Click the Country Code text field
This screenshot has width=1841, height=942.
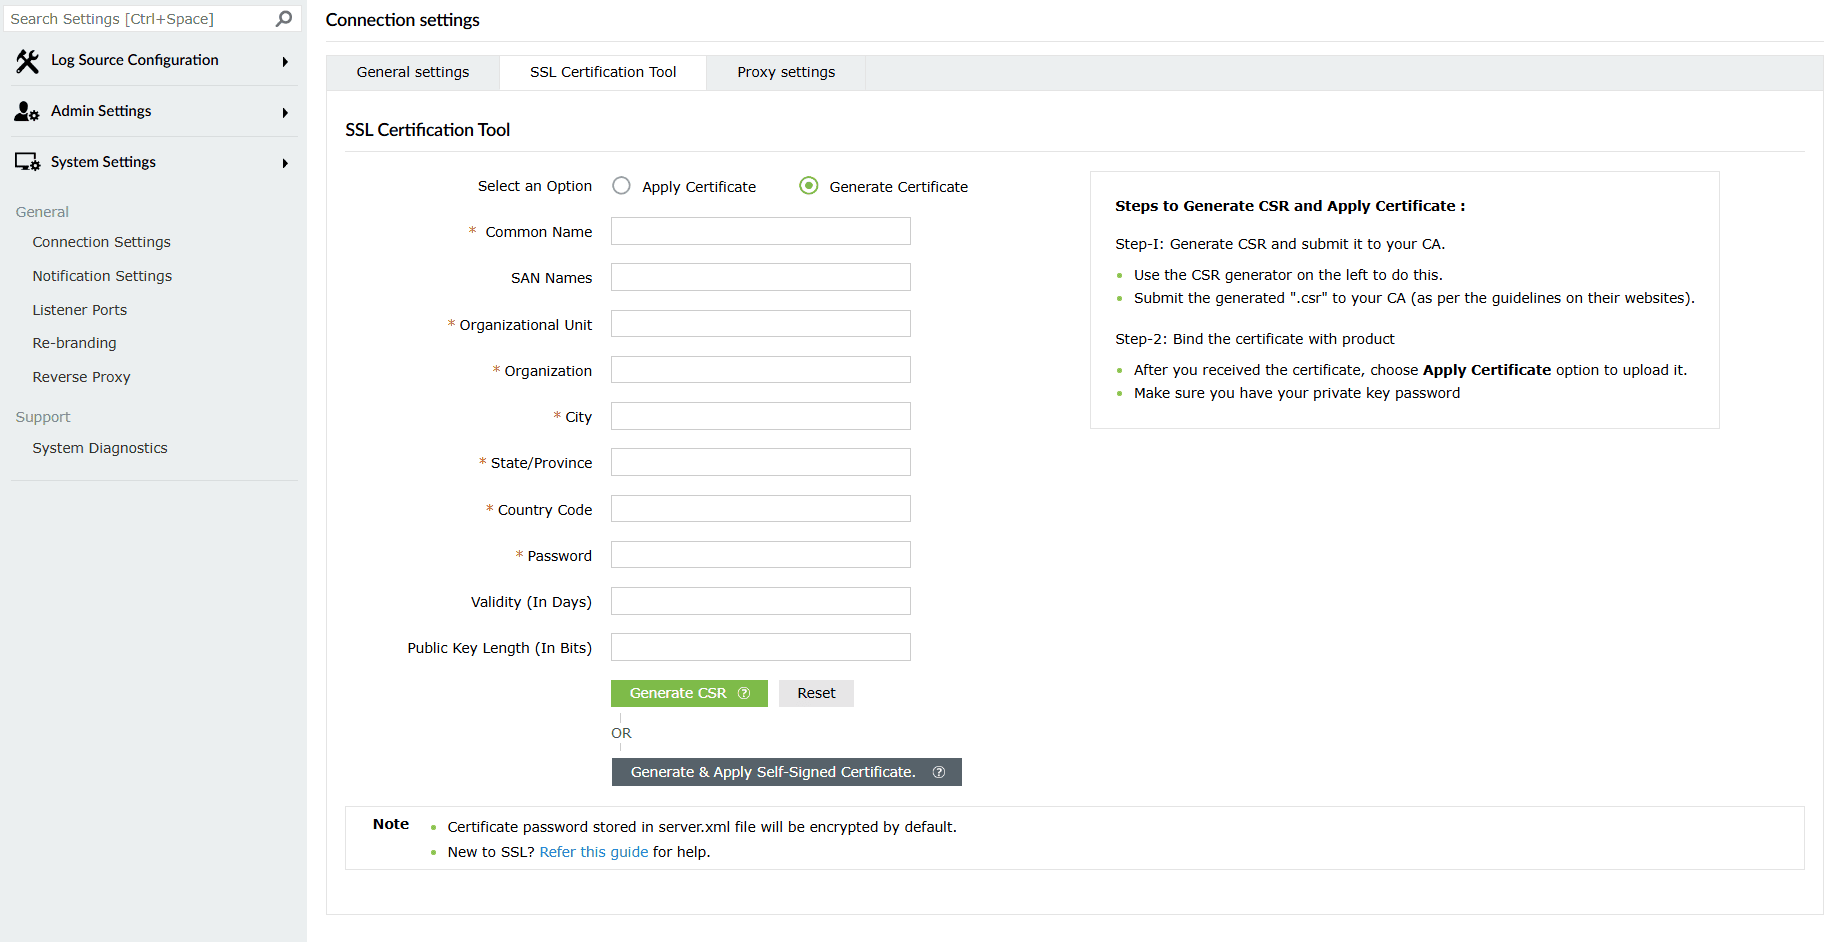click(x=760, y=509)
